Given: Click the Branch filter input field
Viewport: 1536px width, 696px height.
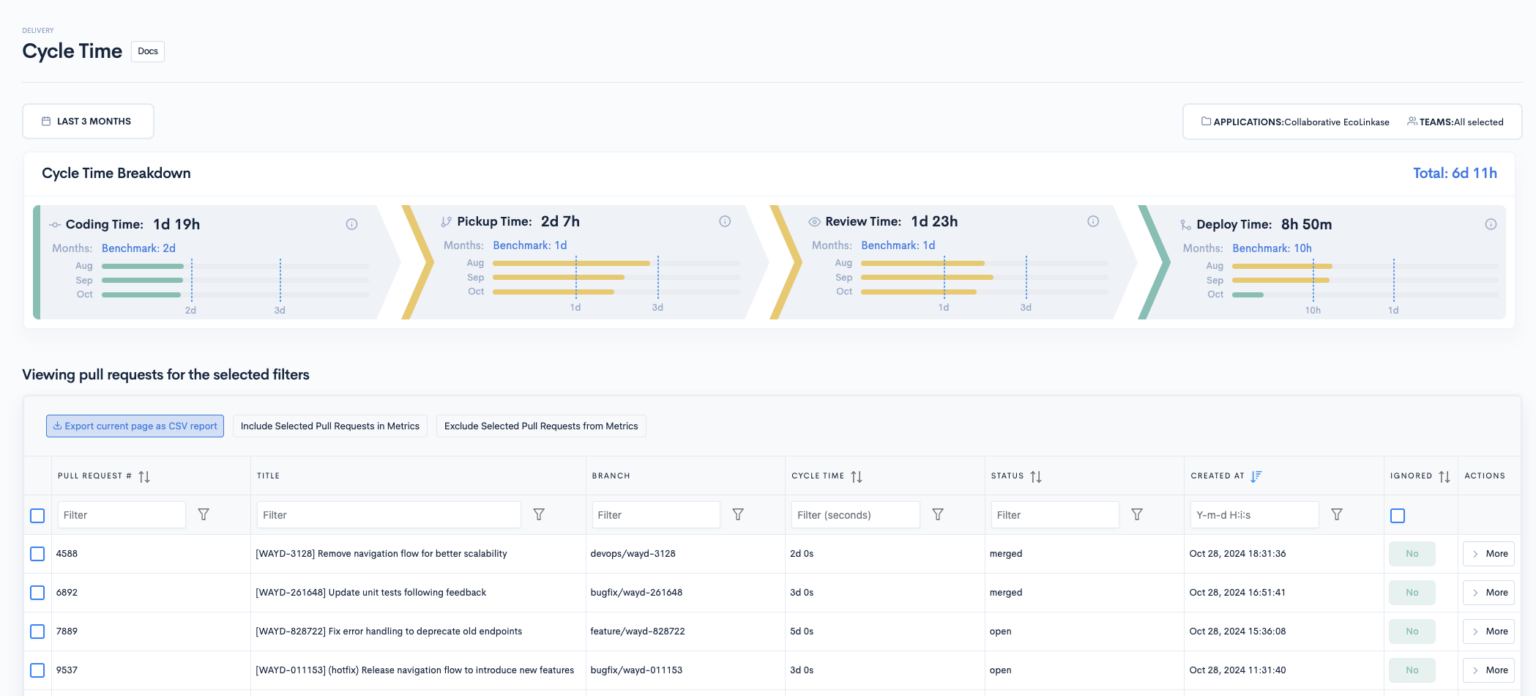Looking at the screenshot, I should (656, 515).
